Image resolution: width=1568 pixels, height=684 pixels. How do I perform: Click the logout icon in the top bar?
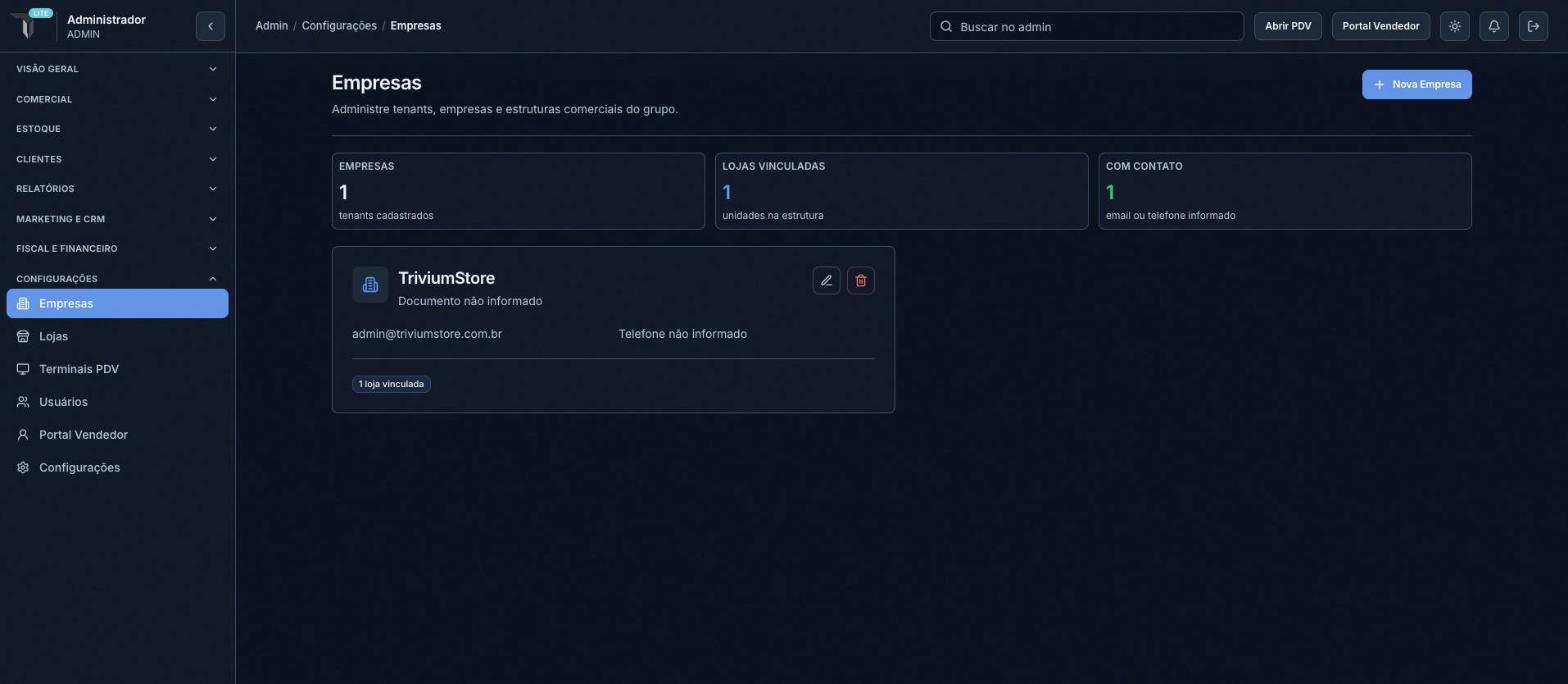pos(1533,26)
